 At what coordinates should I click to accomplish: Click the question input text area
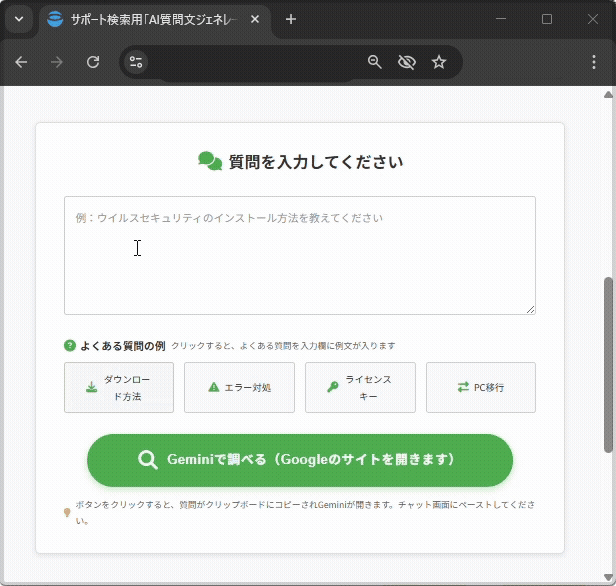(300, 255)
